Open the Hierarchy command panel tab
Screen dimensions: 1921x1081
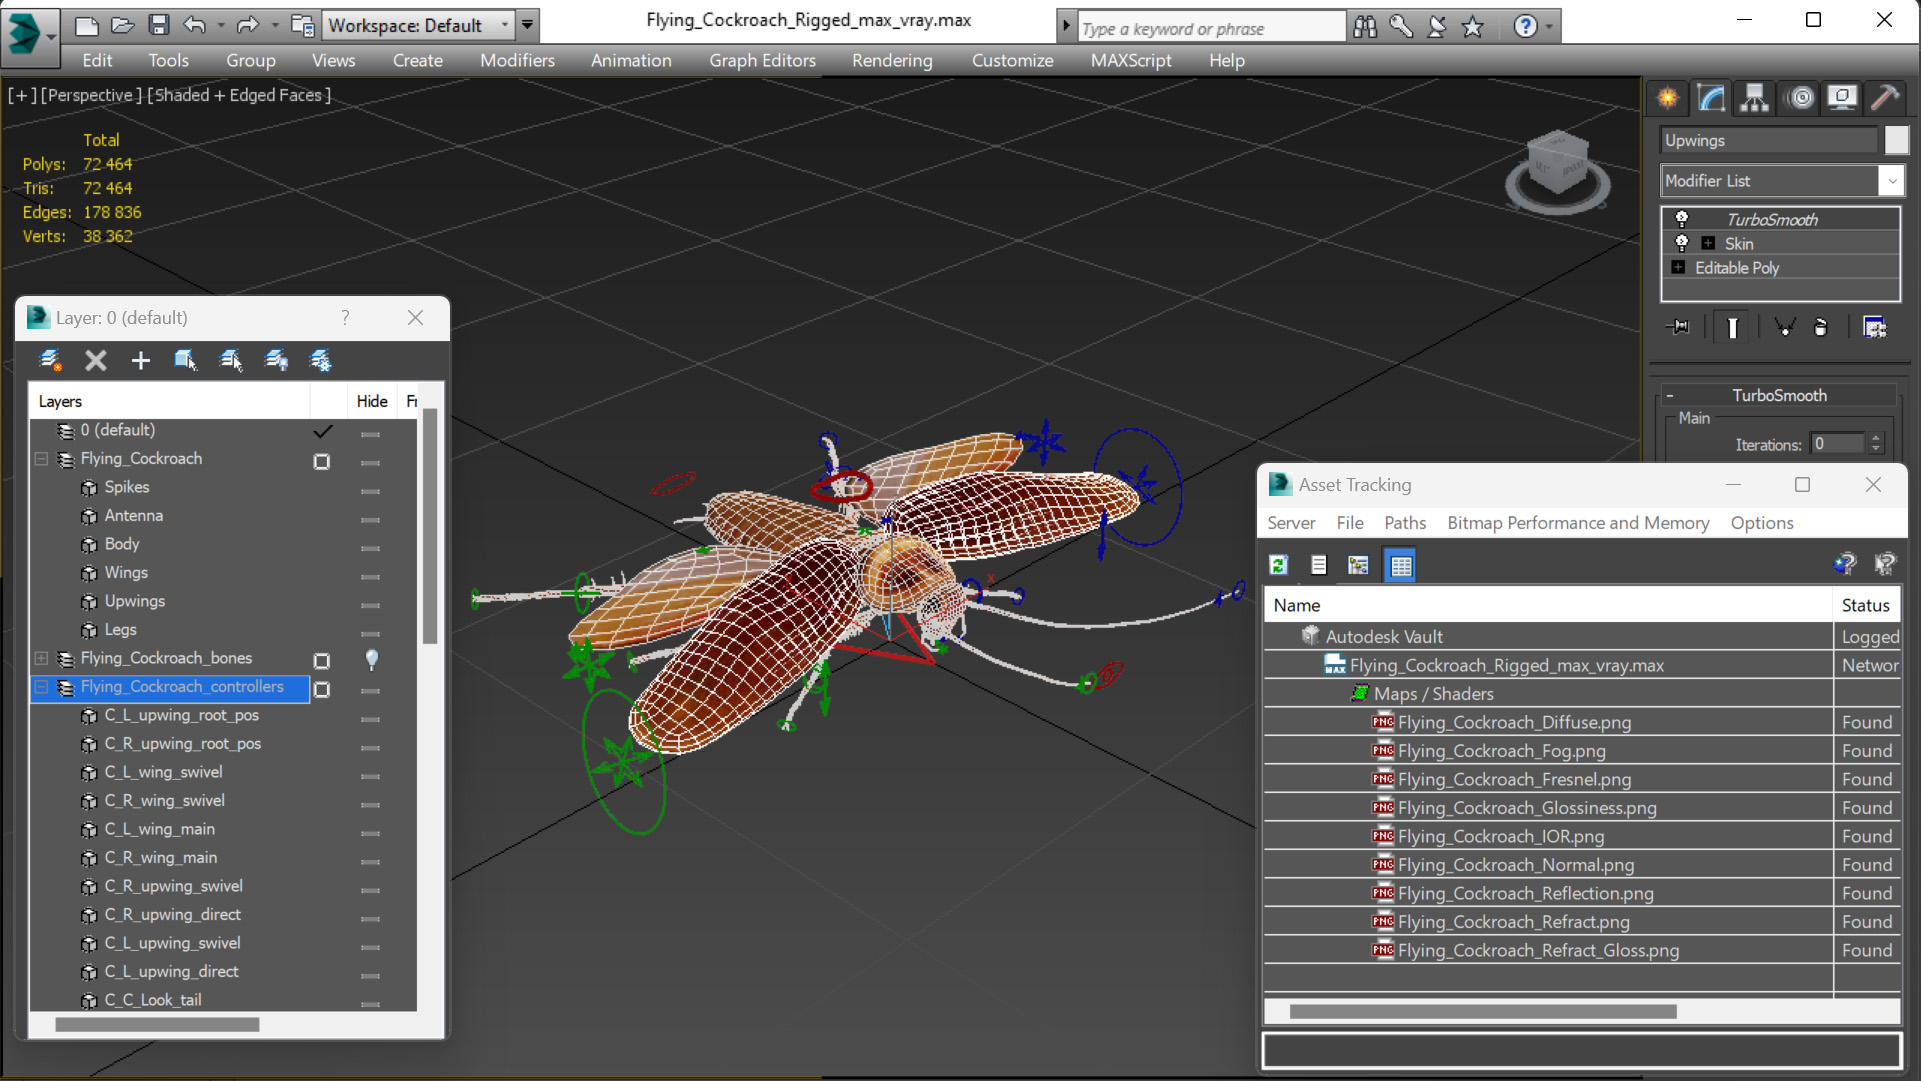pos(1754,98)
